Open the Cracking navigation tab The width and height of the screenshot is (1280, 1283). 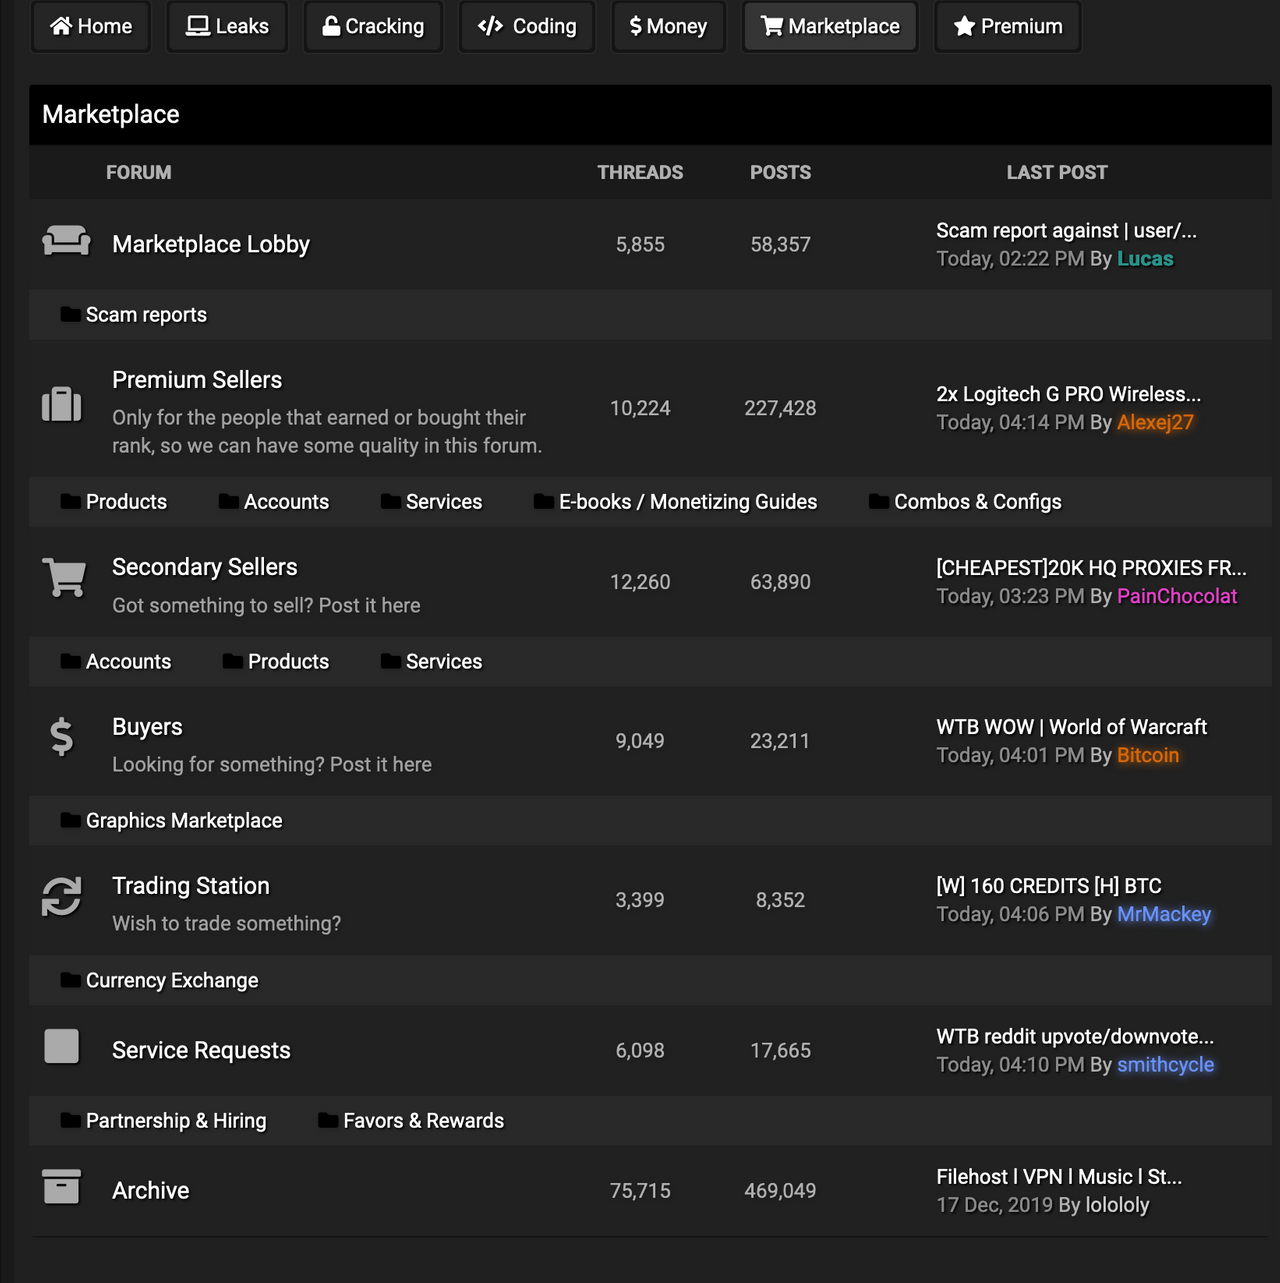tap(373, 26)
